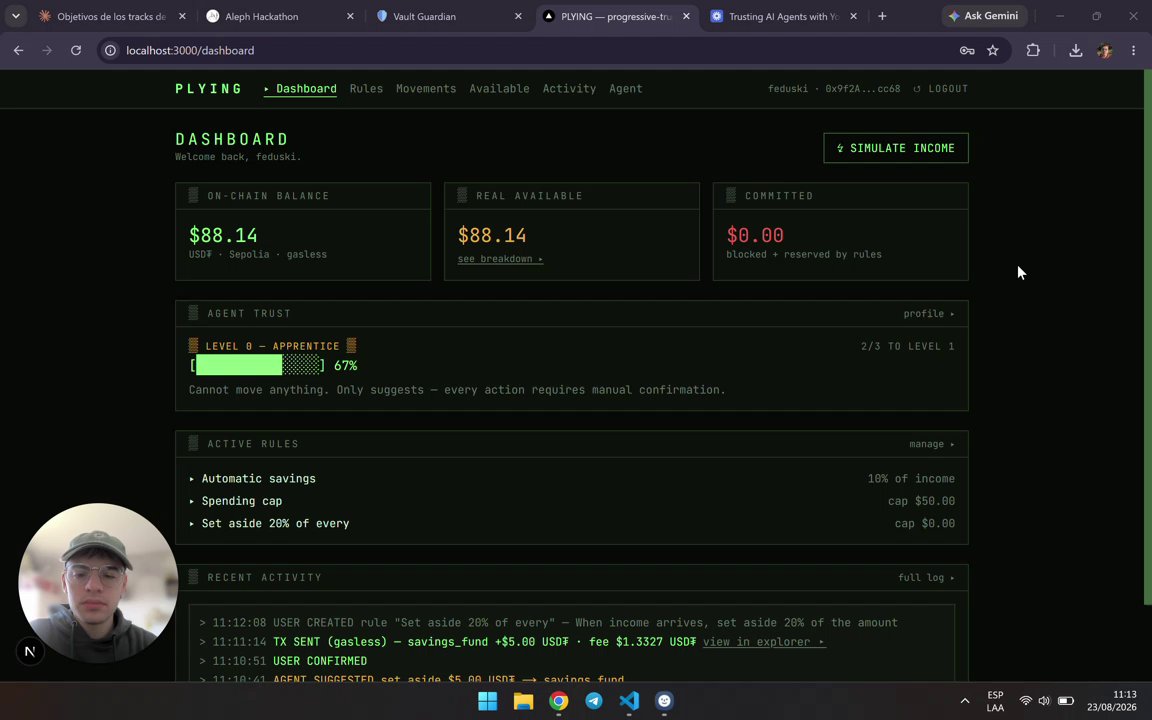Open the Agent navigation tab
This screenshot has width=1152, height=720.
coord(626,88)
